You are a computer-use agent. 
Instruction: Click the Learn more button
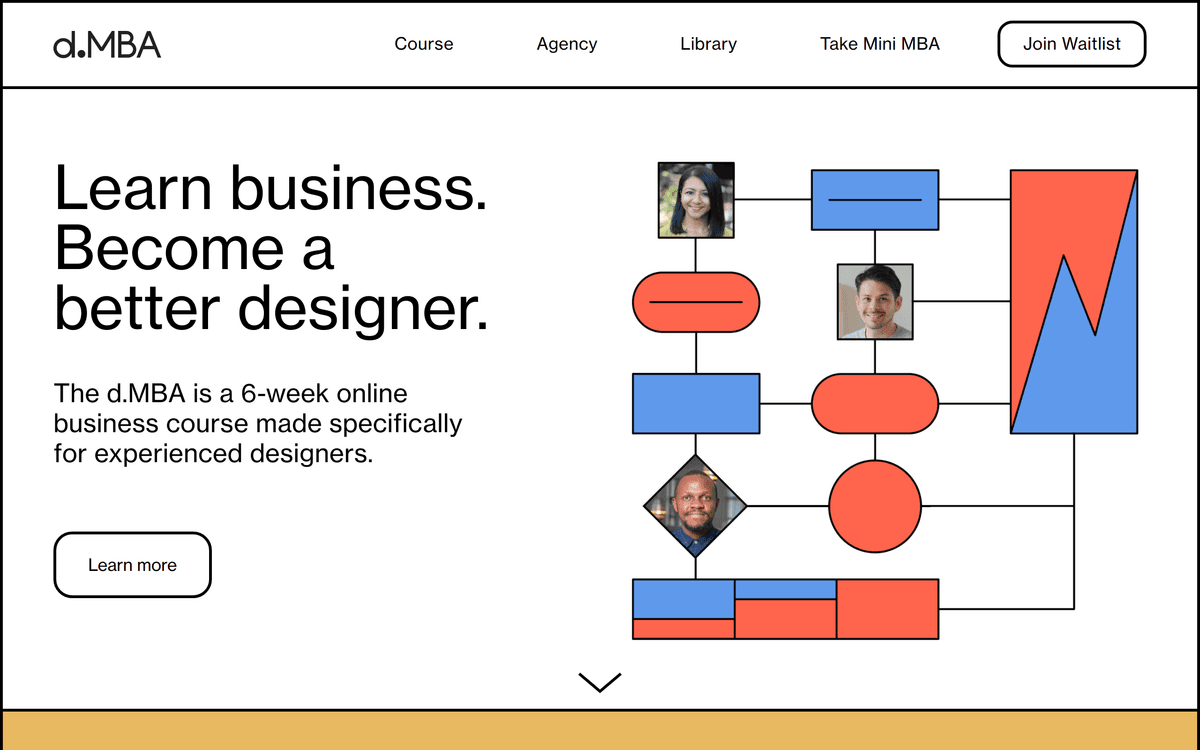(132, 565)
